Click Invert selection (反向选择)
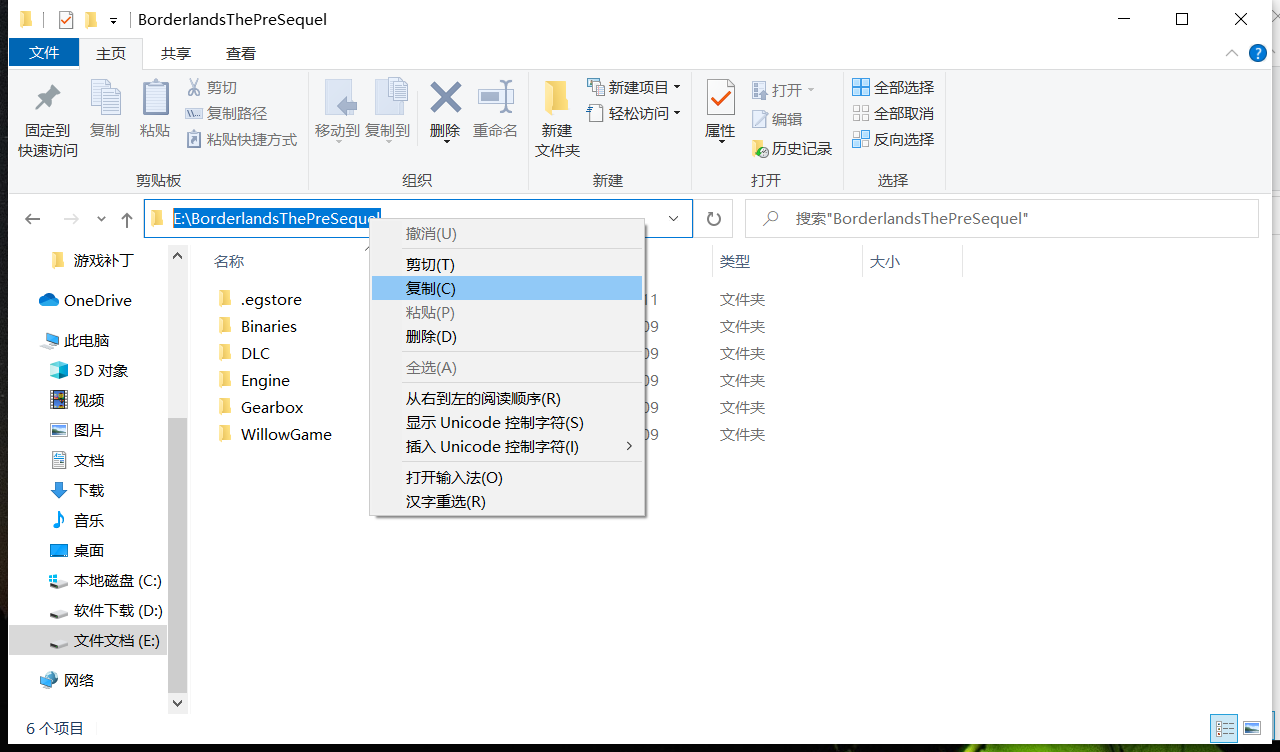The width and height of the screenshot is (1280, 752). pyautogui.click(x=893, y=139)
